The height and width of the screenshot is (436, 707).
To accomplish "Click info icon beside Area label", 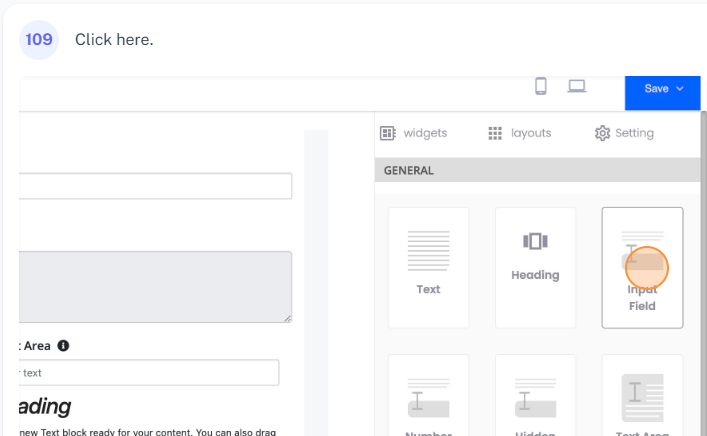I will point(63,346).
